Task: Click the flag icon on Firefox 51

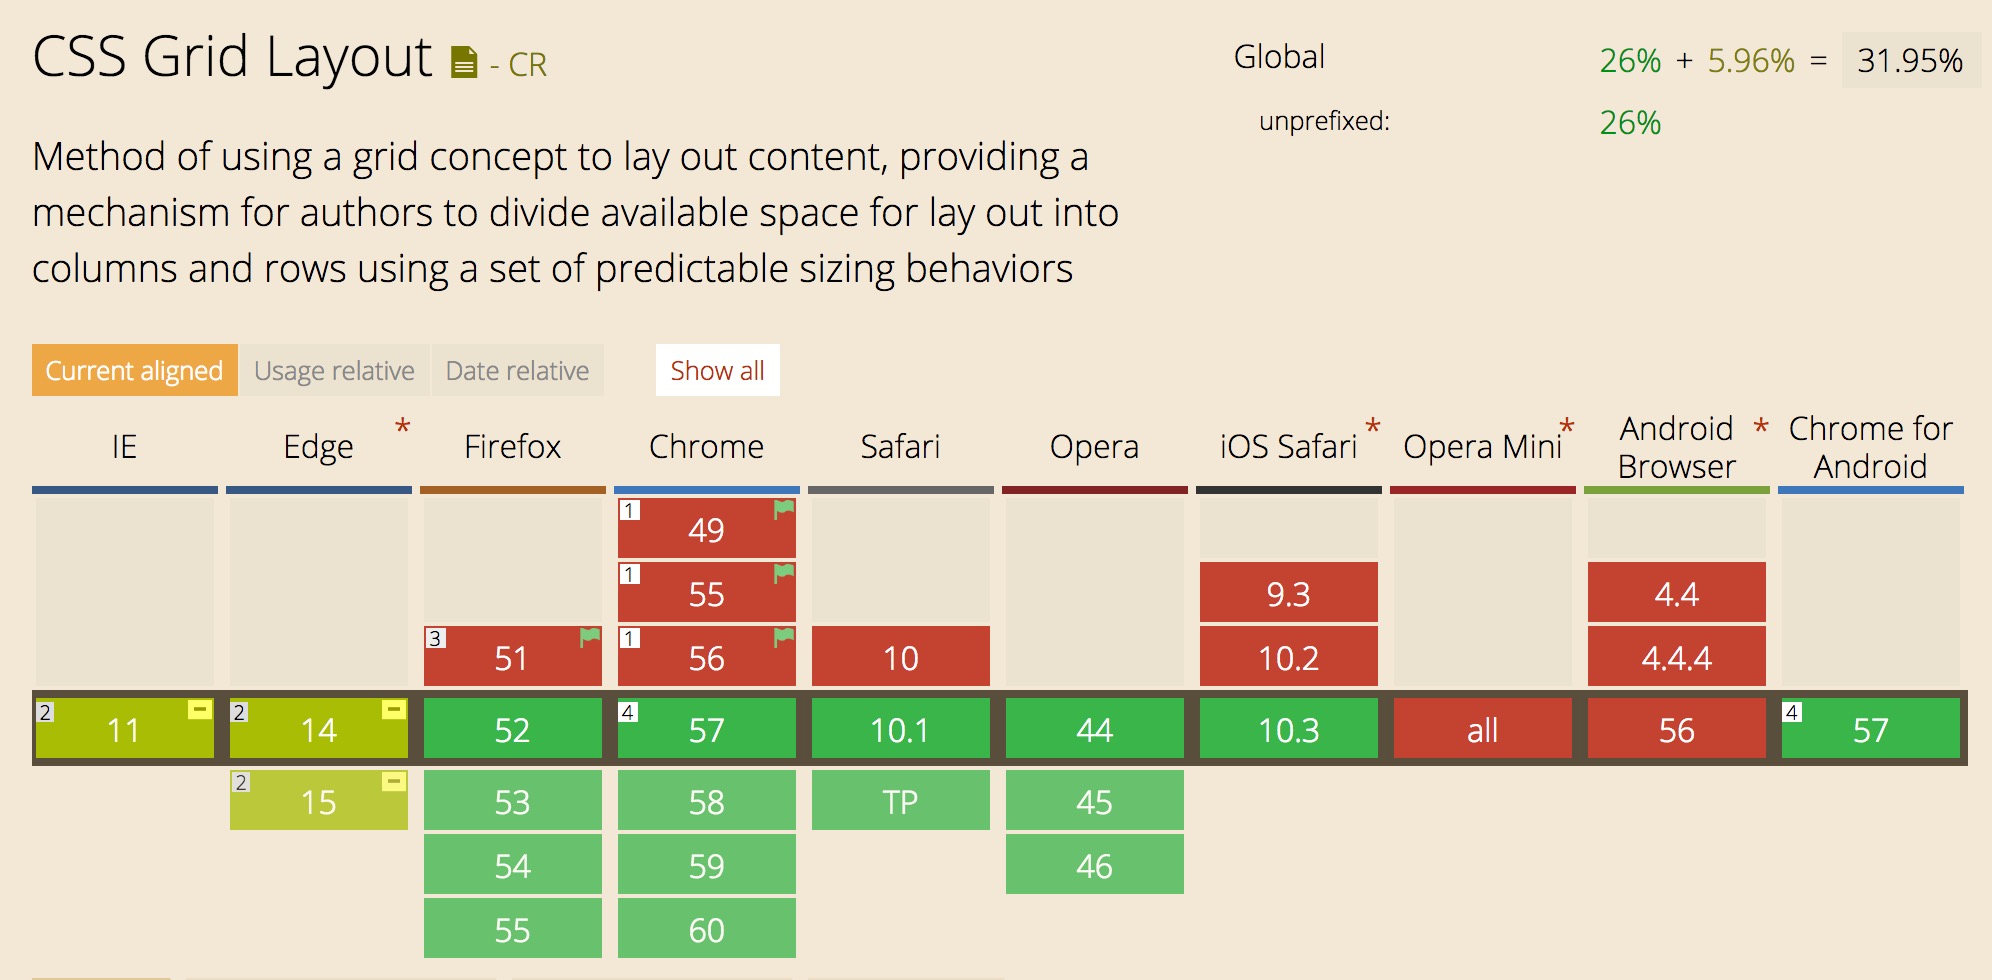Action: [x=588, y=637]
